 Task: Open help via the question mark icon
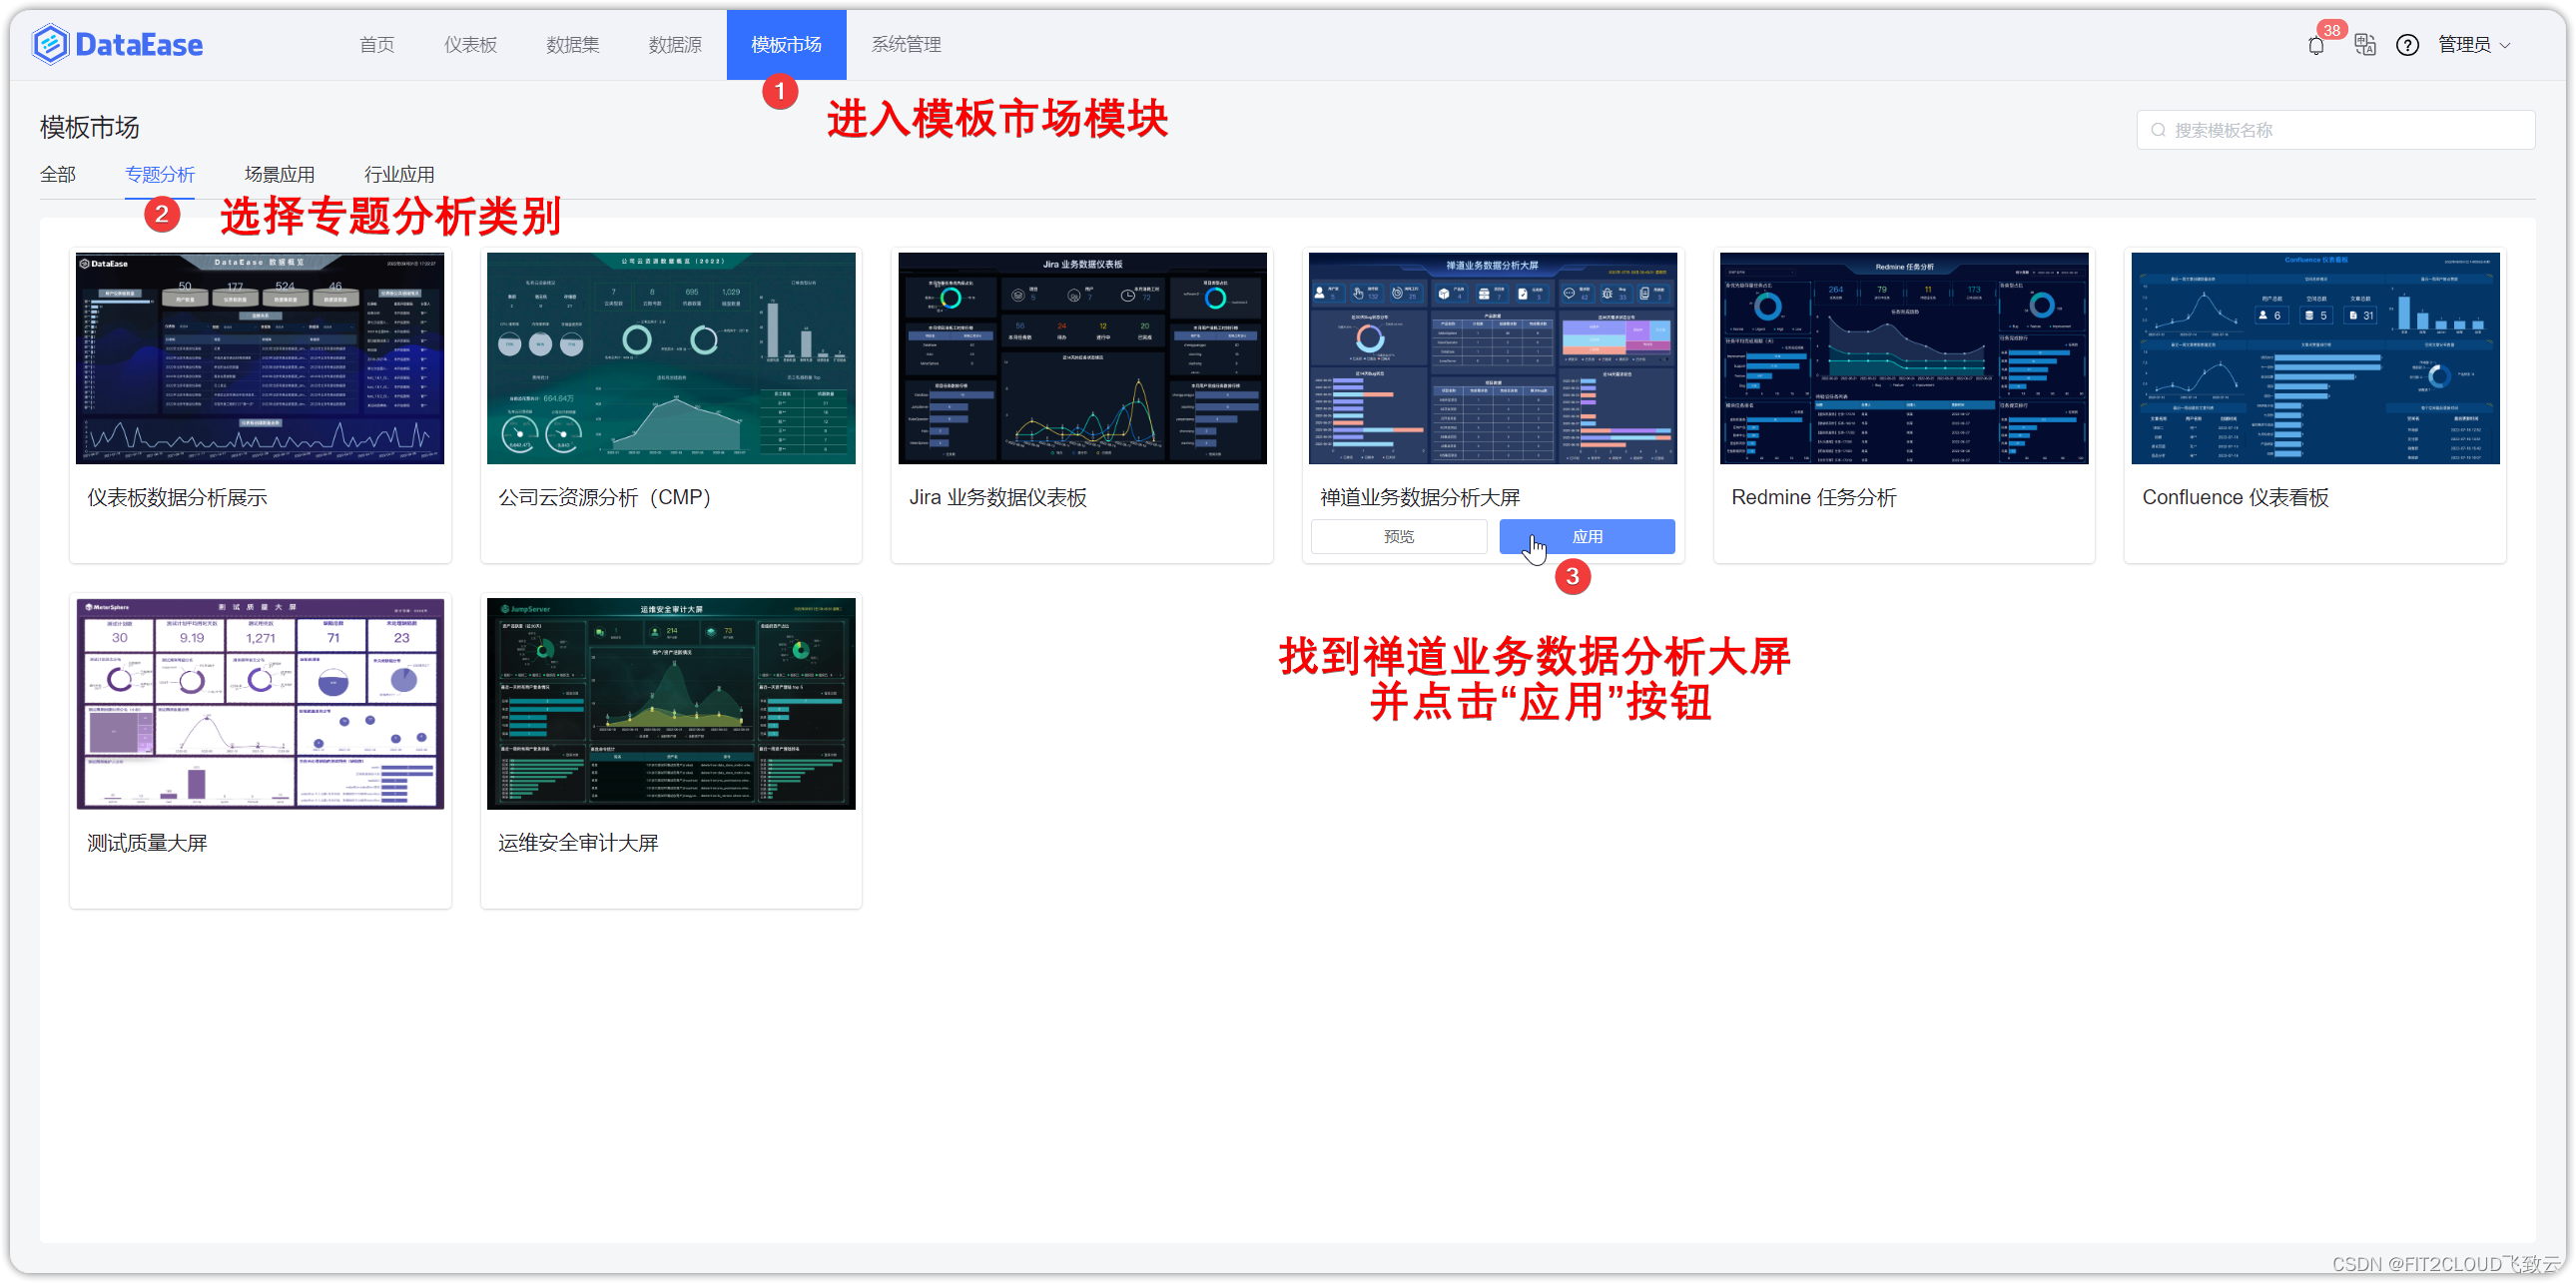tap(2408, 45)
